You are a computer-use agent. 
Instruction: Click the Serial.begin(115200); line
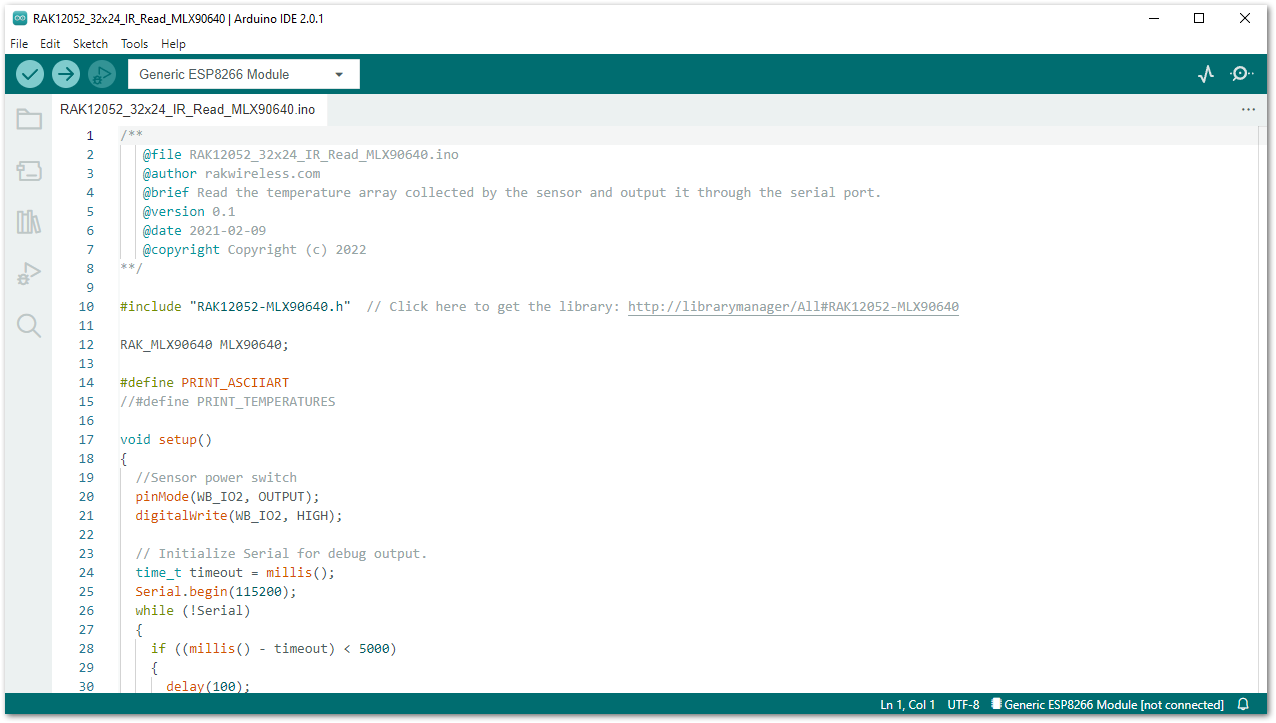point(216,592)
